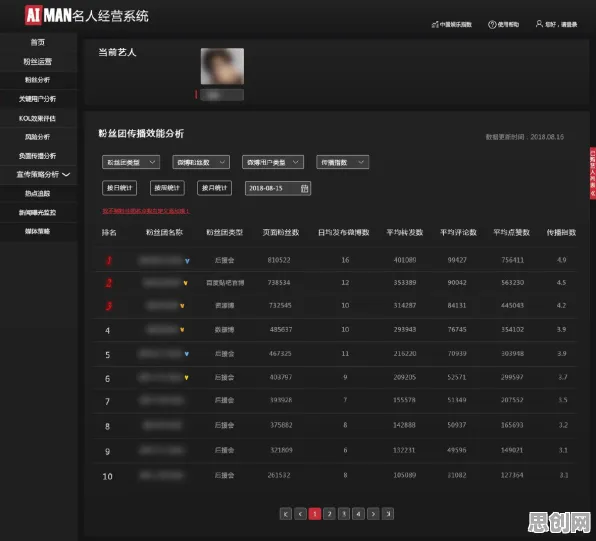Click the 中国娱乐指数 header link
This screenshot has height=541, width=596.
click(456, 25)
